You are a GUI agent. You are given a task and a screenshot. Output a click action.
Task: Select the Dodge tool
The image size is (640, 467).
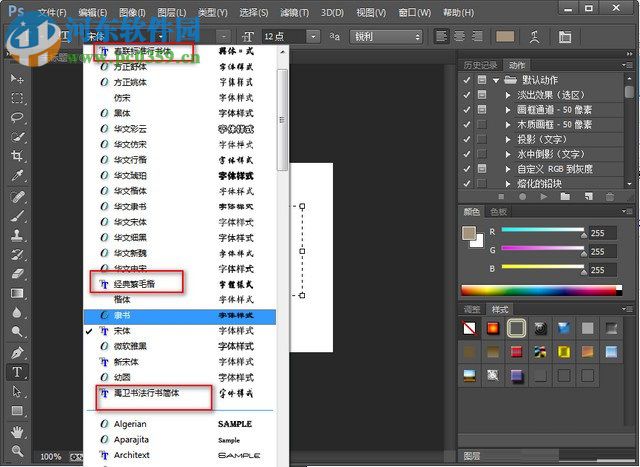(17, 331)
